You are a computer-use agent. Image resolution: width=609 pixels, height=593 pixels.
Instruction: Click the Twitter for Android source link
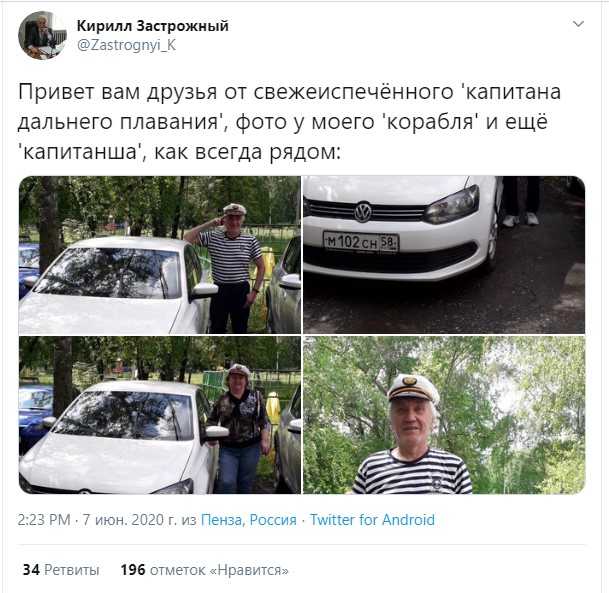[x=372, y=520]
